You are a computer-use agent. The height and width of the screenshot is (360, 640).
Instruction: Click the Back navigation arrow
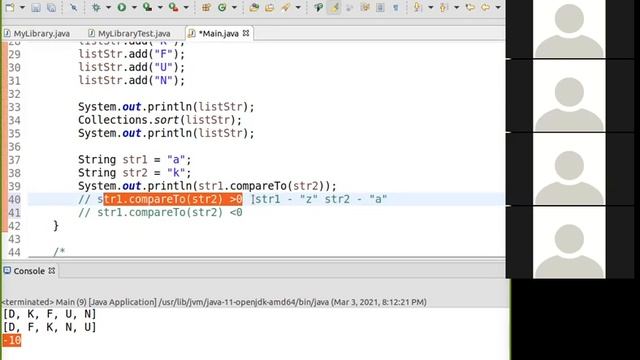(x=470, y=7)
